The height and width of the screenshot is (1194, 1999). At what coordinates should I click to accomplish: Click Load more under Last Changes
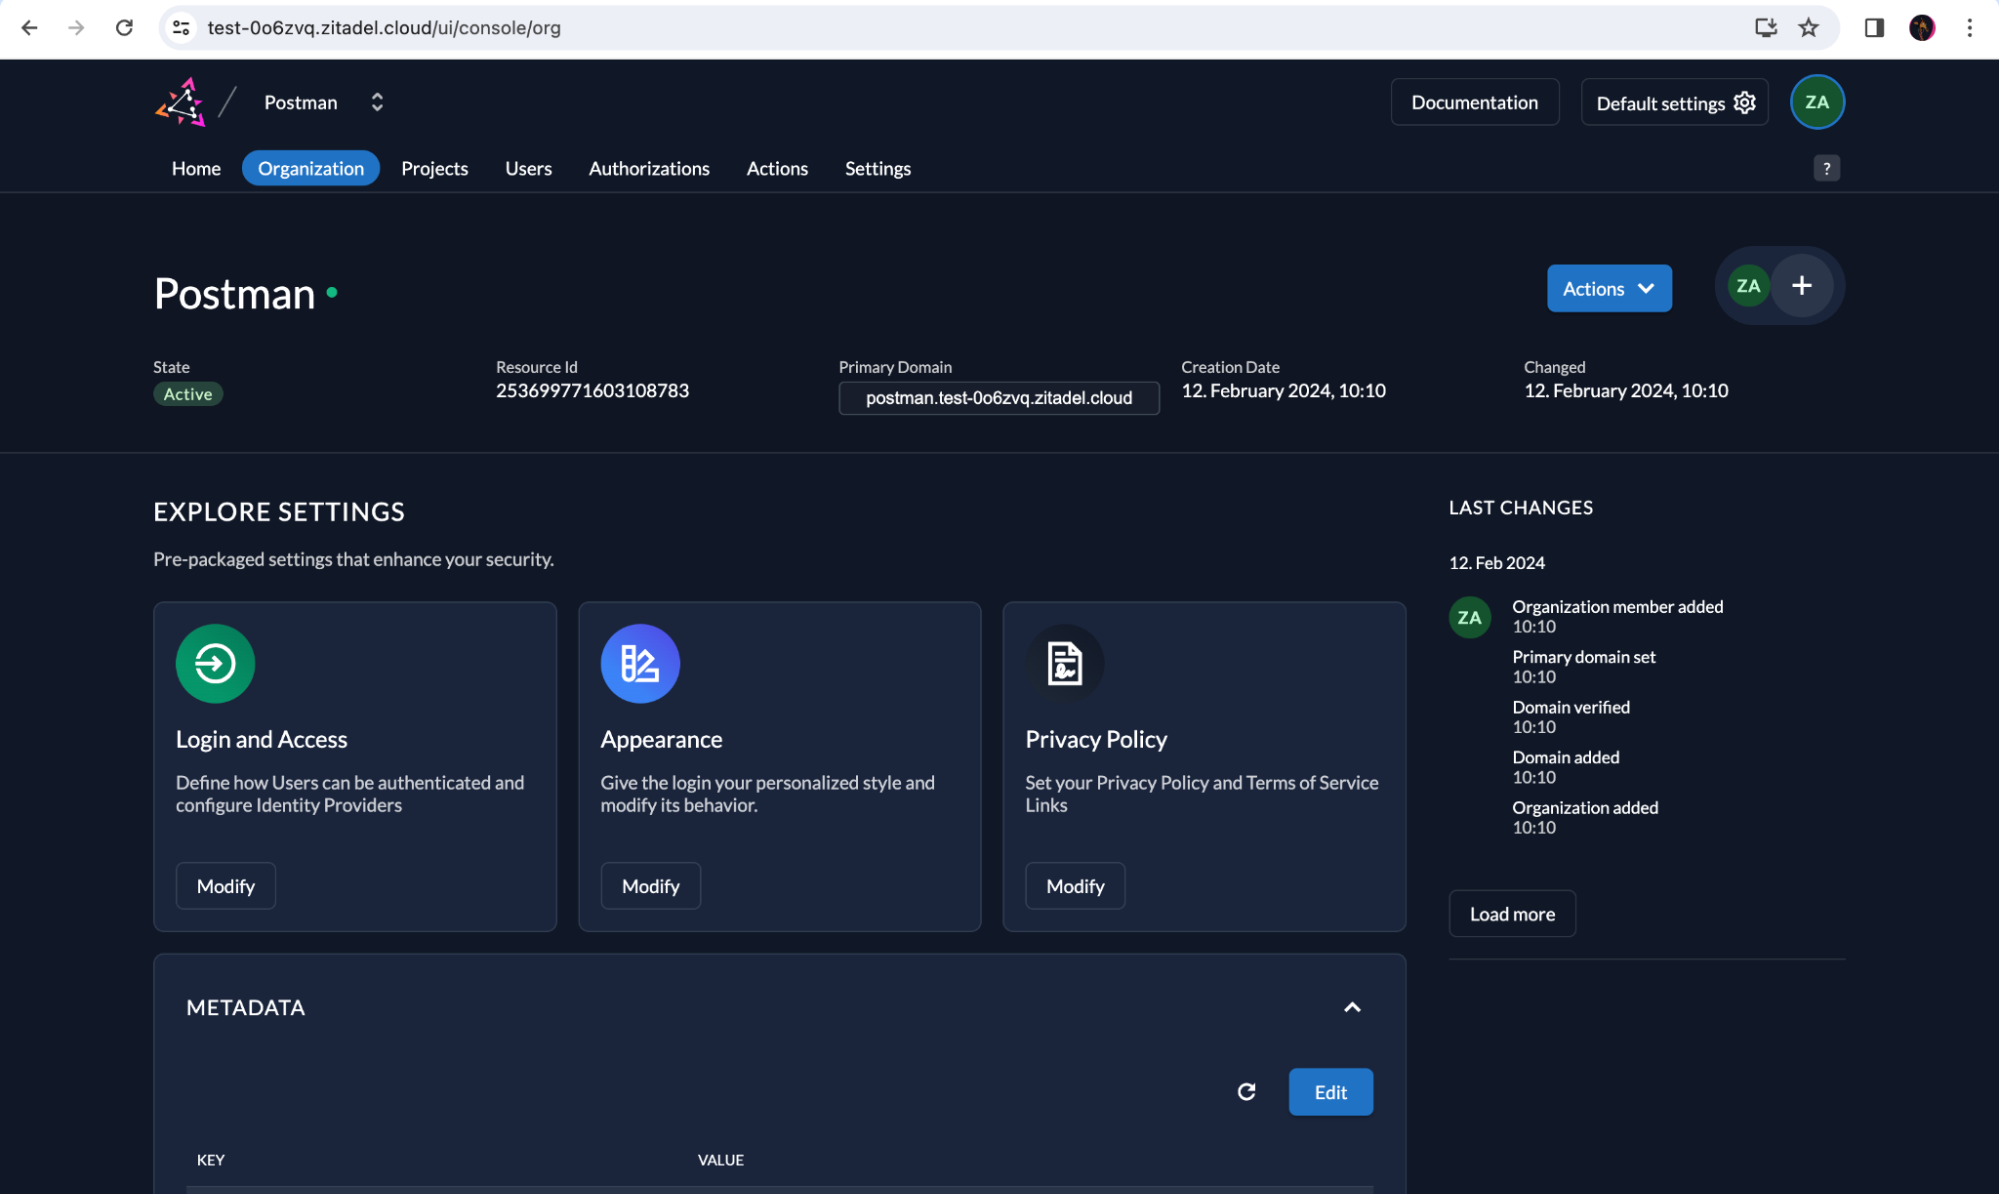coord(1511,913)
